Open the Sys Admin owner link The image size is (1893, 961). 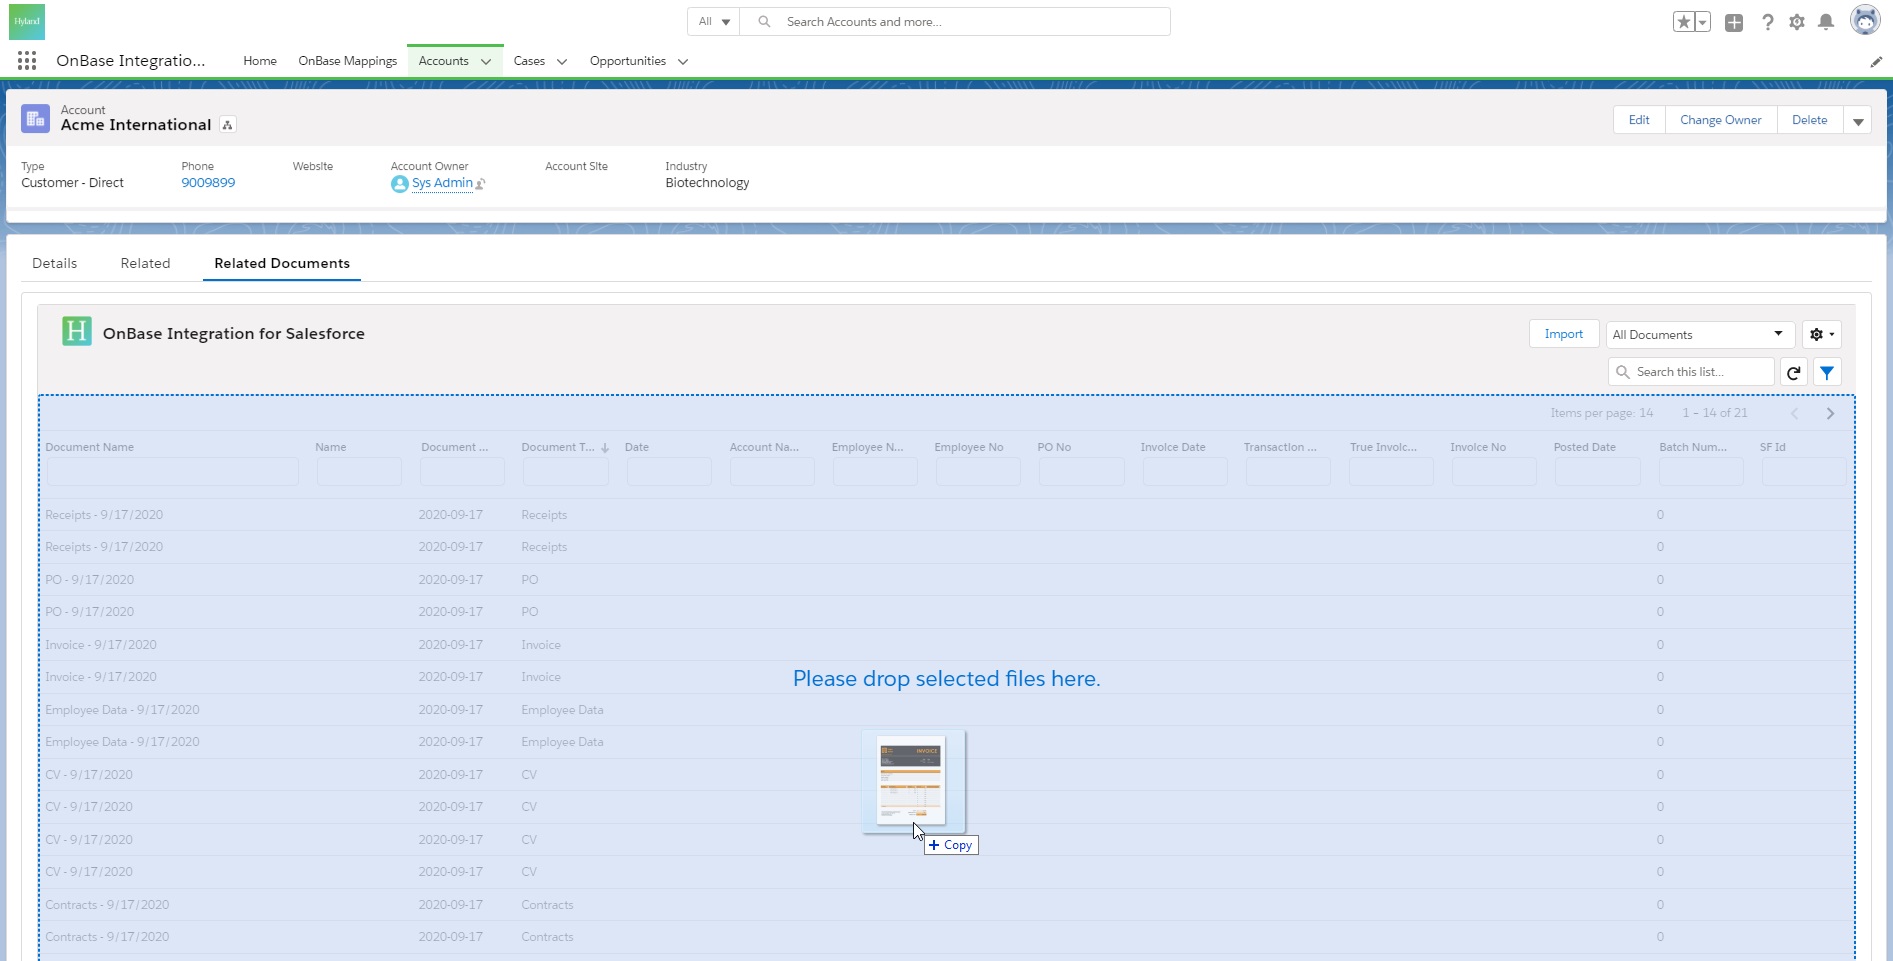(x=442, y=183)
